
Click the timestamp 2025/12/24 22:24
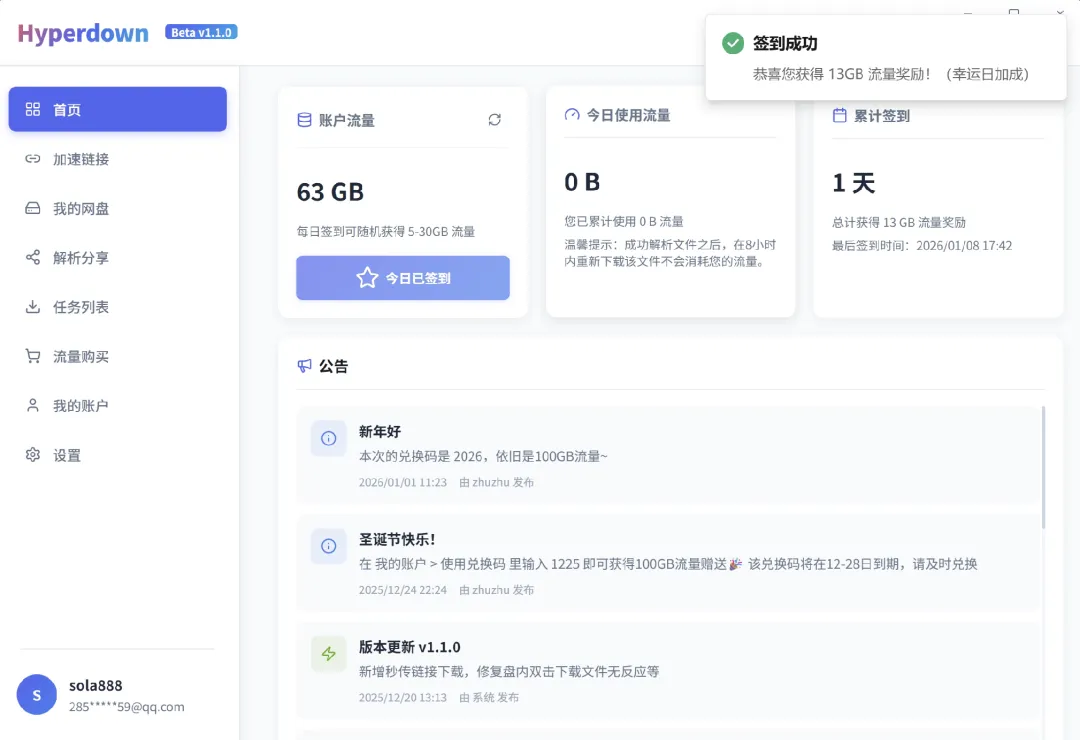click(x=403, y=590)
